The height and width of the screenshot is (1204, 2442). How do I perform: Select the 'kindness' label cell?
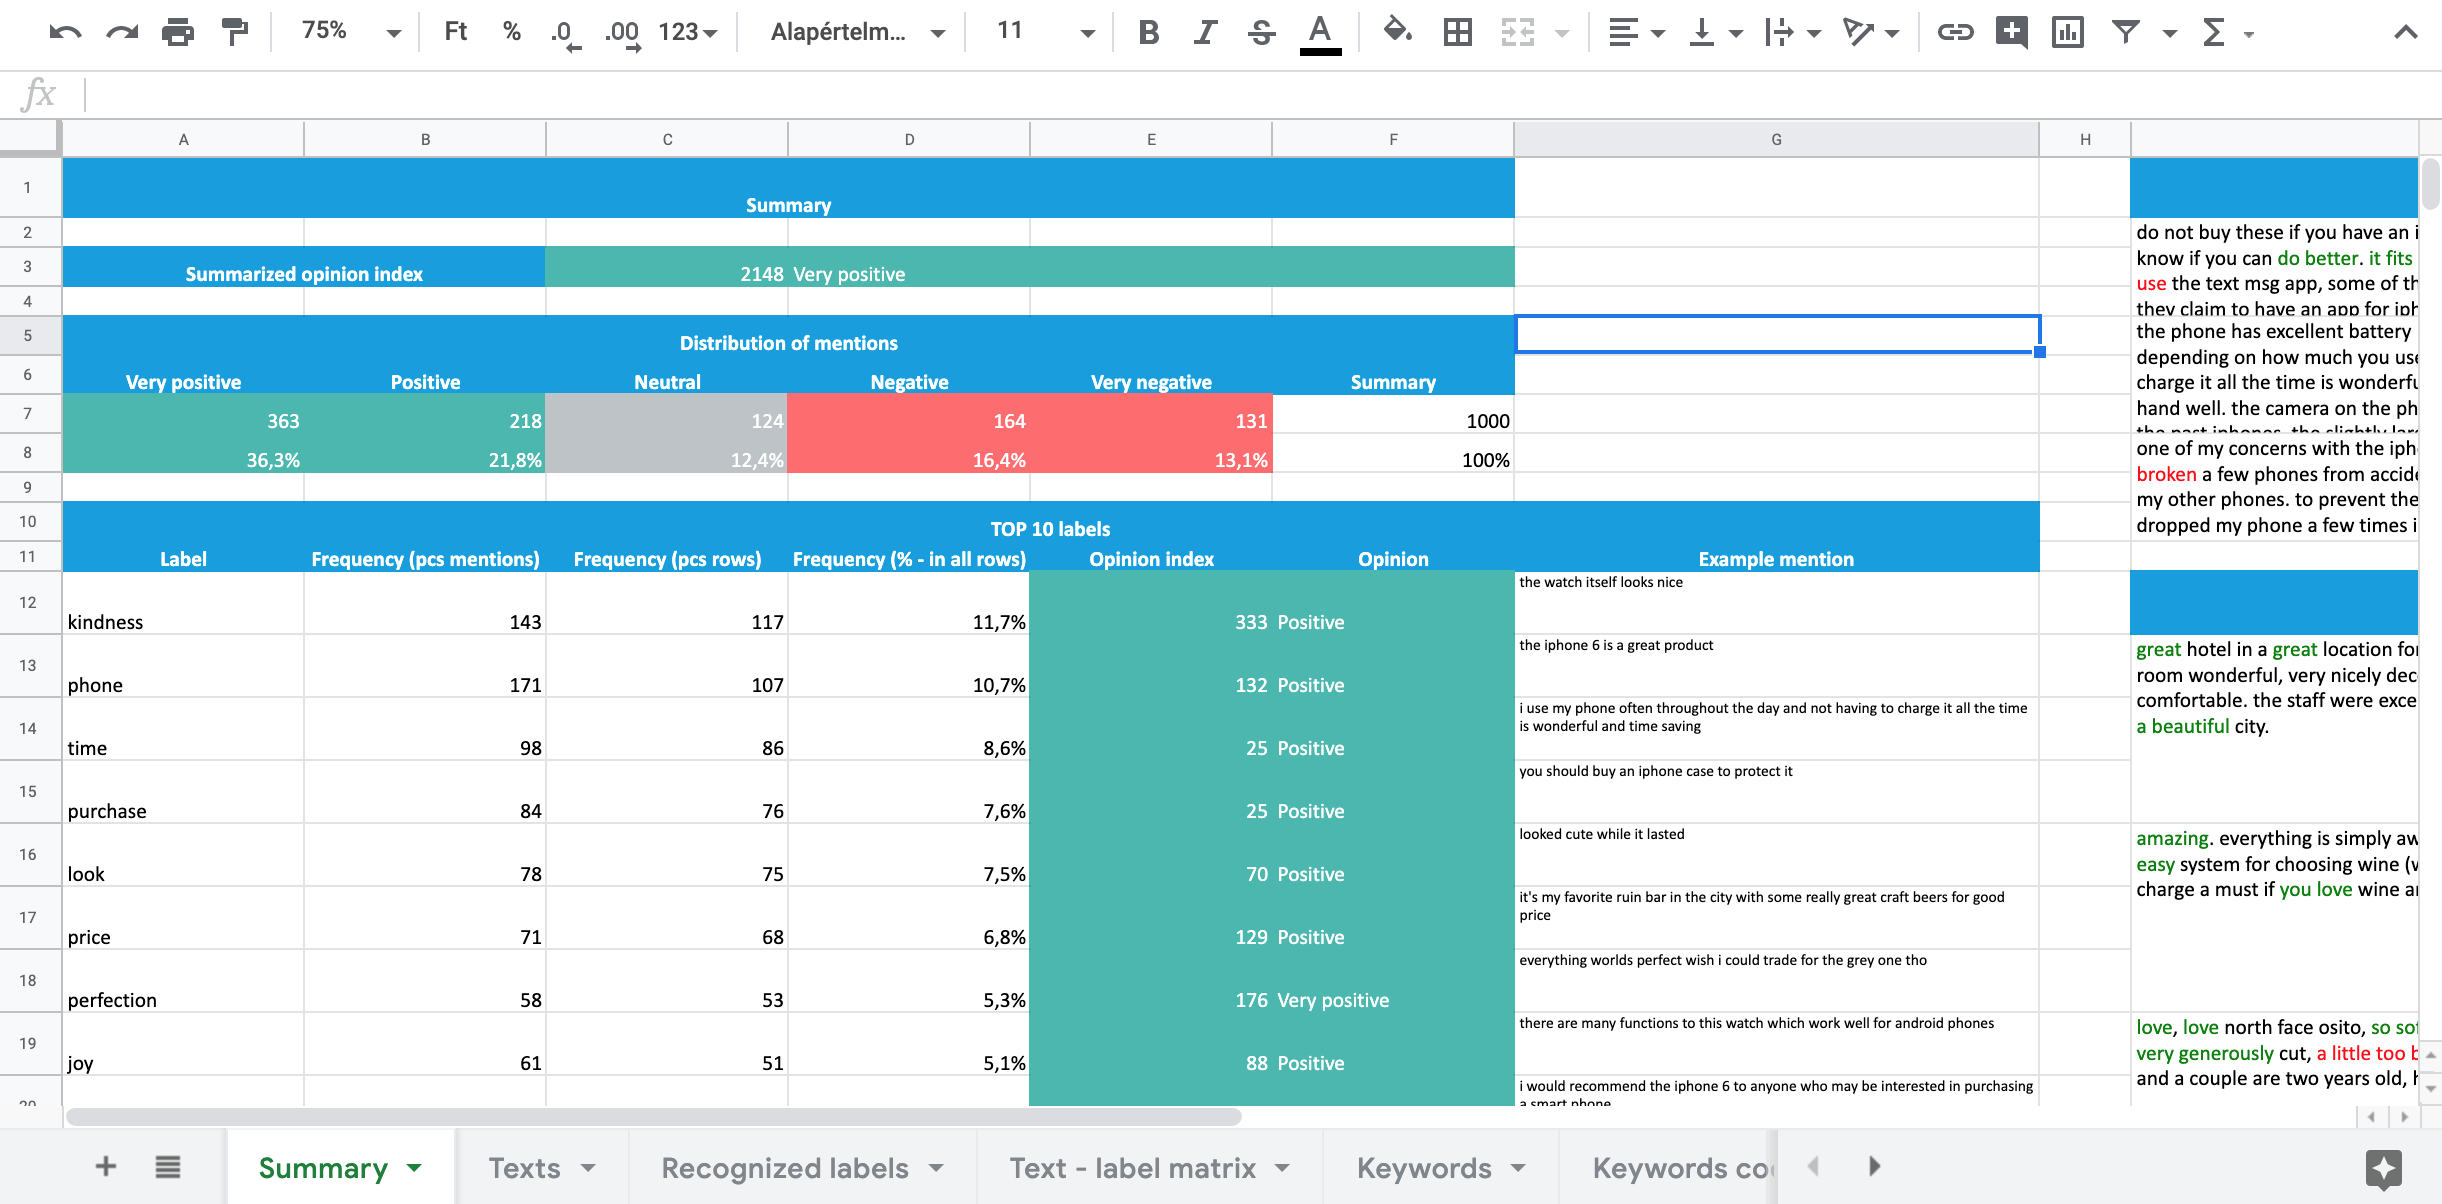click(x=183, y=603)
